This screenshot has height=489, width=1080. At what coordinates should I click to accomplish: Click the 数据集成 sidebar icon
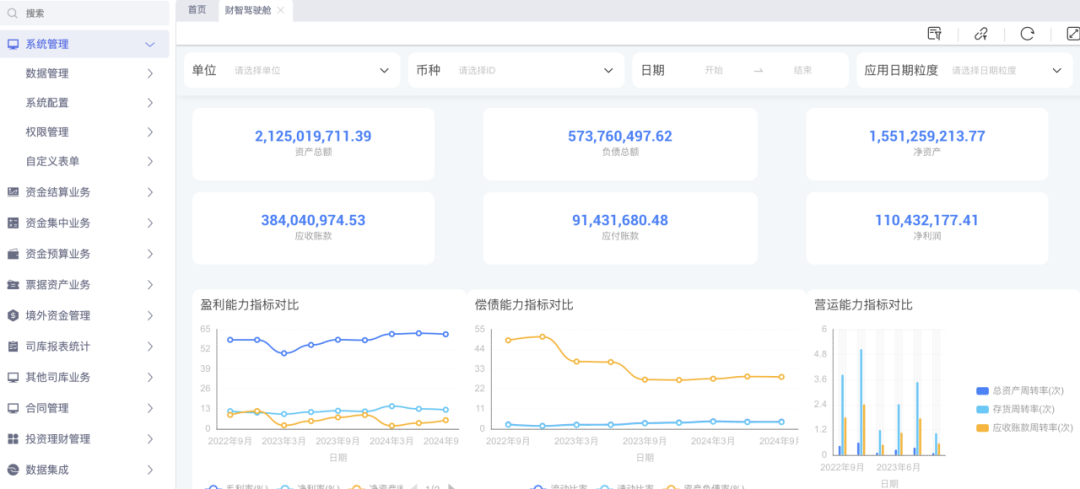click(x=12, y=470)
